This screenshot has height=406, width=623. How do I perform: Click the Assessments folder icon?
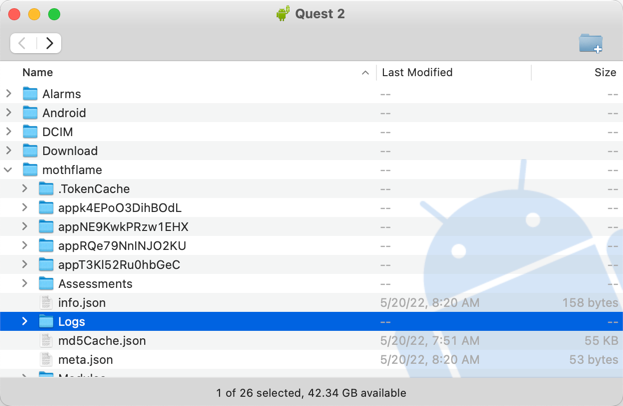tap(46, 283)
